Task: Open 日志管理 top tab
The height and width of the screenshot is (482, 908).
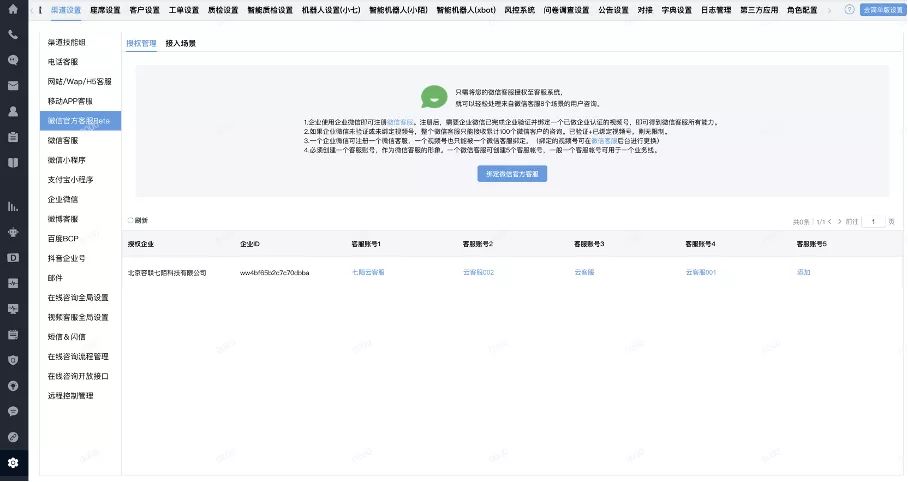Action: (x=716, y=10)
